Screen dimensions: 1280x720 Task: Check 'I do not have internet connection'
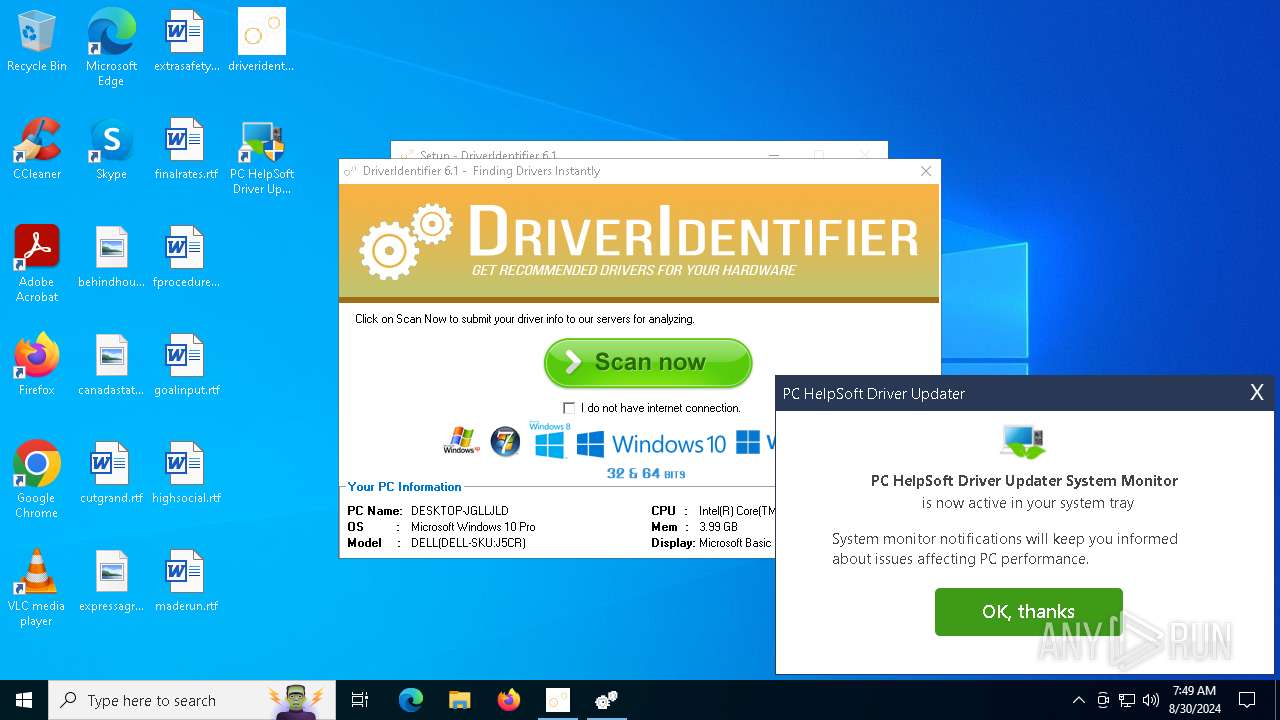click(x=569, y=408)
